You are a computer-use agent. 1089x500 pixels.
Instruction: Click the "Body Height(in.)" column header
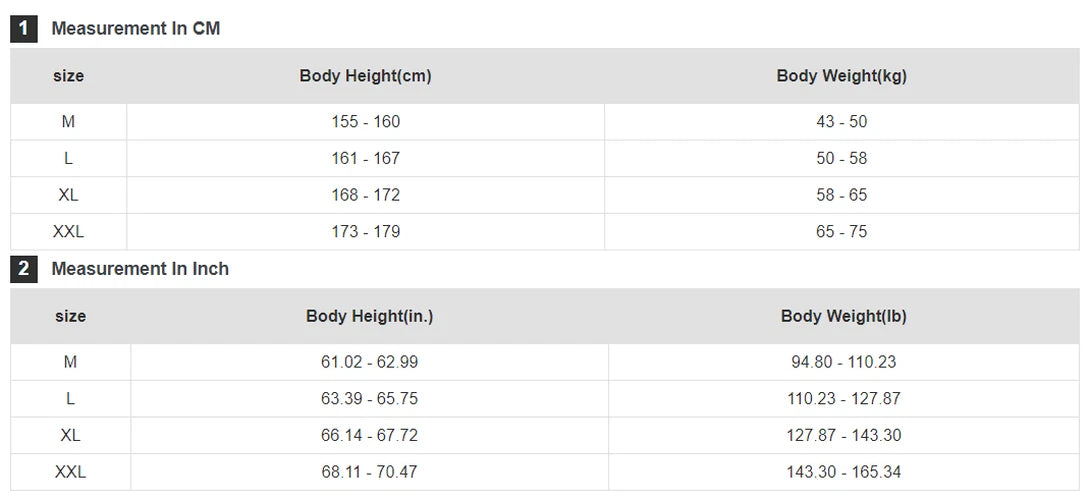pyautogui.click(x=369, y=316)
